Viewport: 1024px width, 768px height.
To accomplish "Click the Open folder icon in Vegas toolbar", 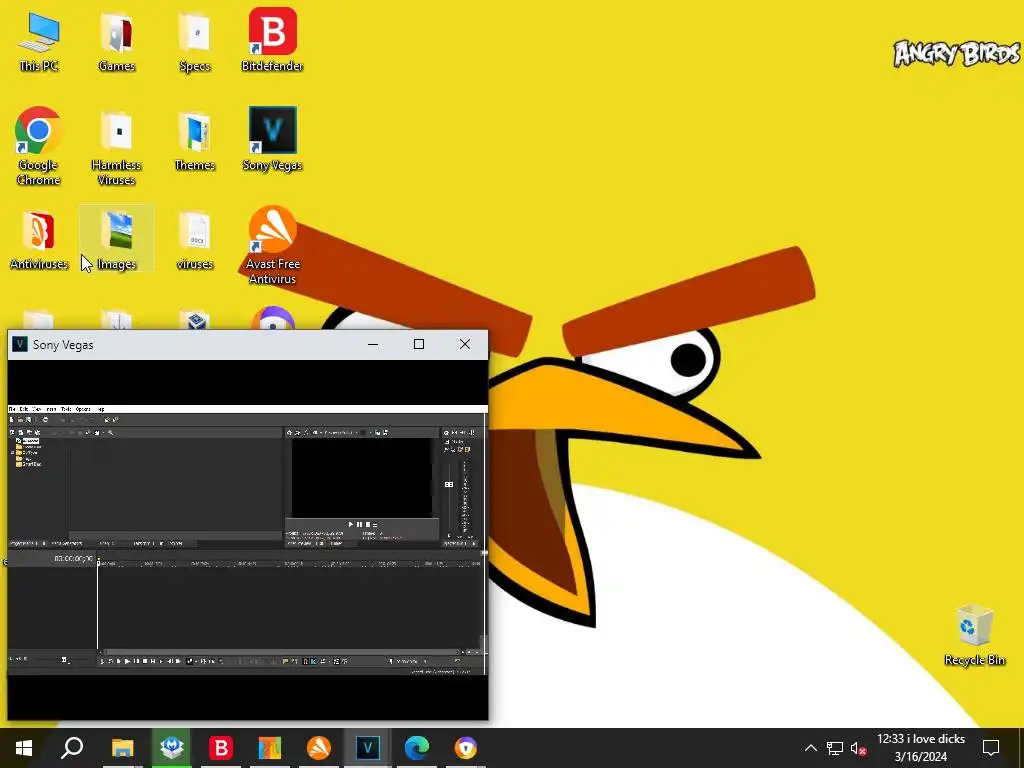I will [x=20, y=420].
